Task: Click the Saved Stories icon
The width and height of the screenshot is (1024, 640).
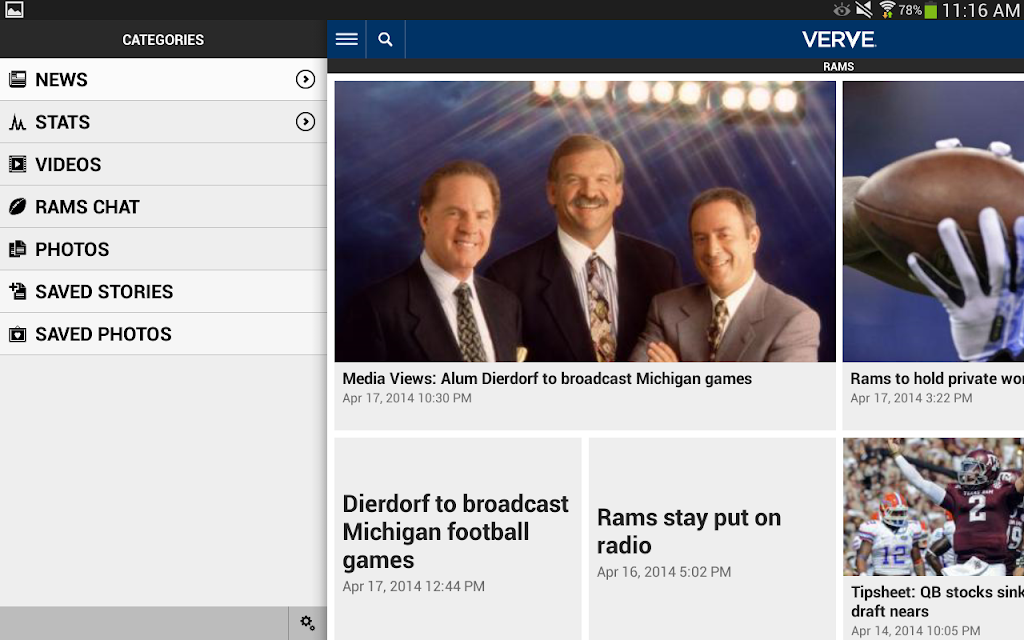Action: (18, 292)
